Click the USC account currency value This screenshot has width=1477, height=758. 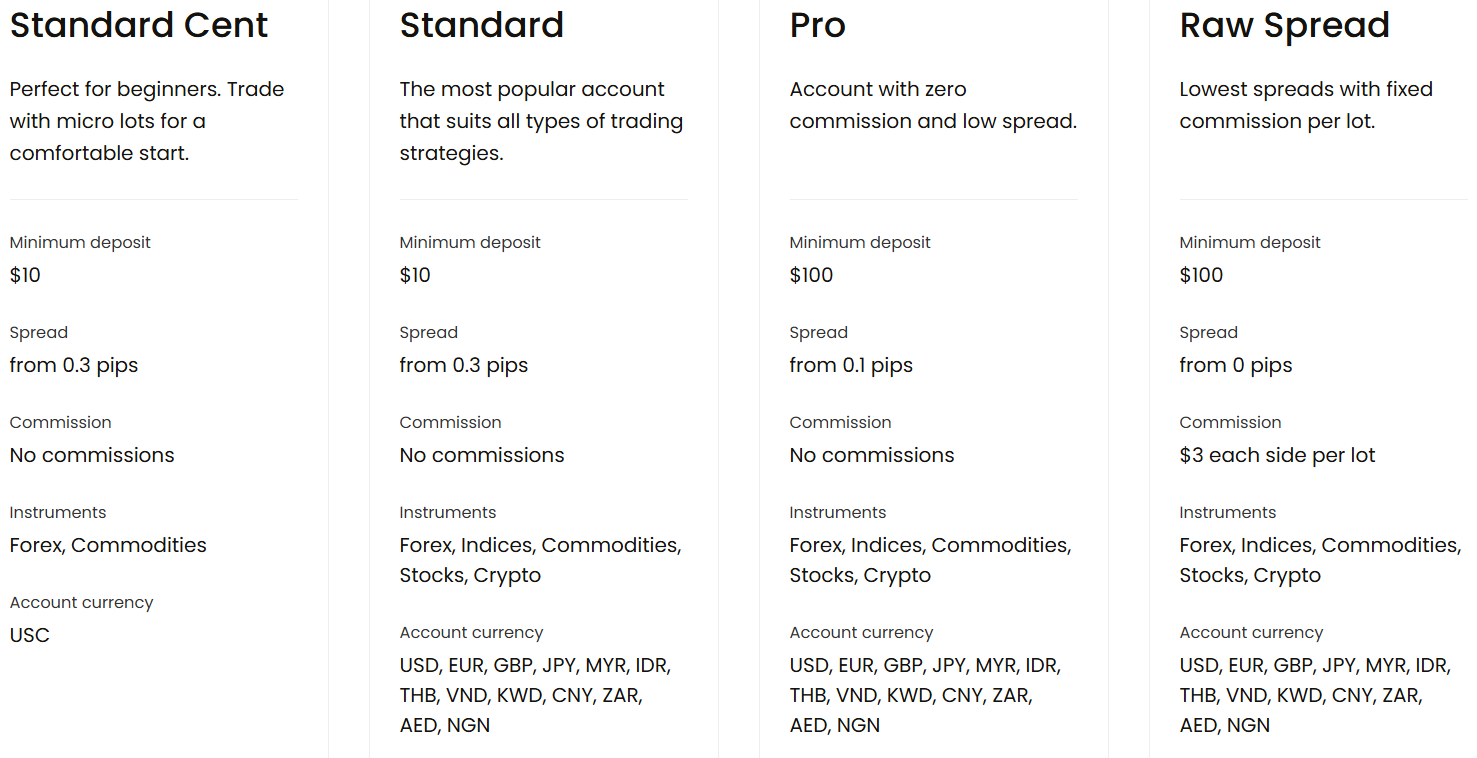coord(29,635)
